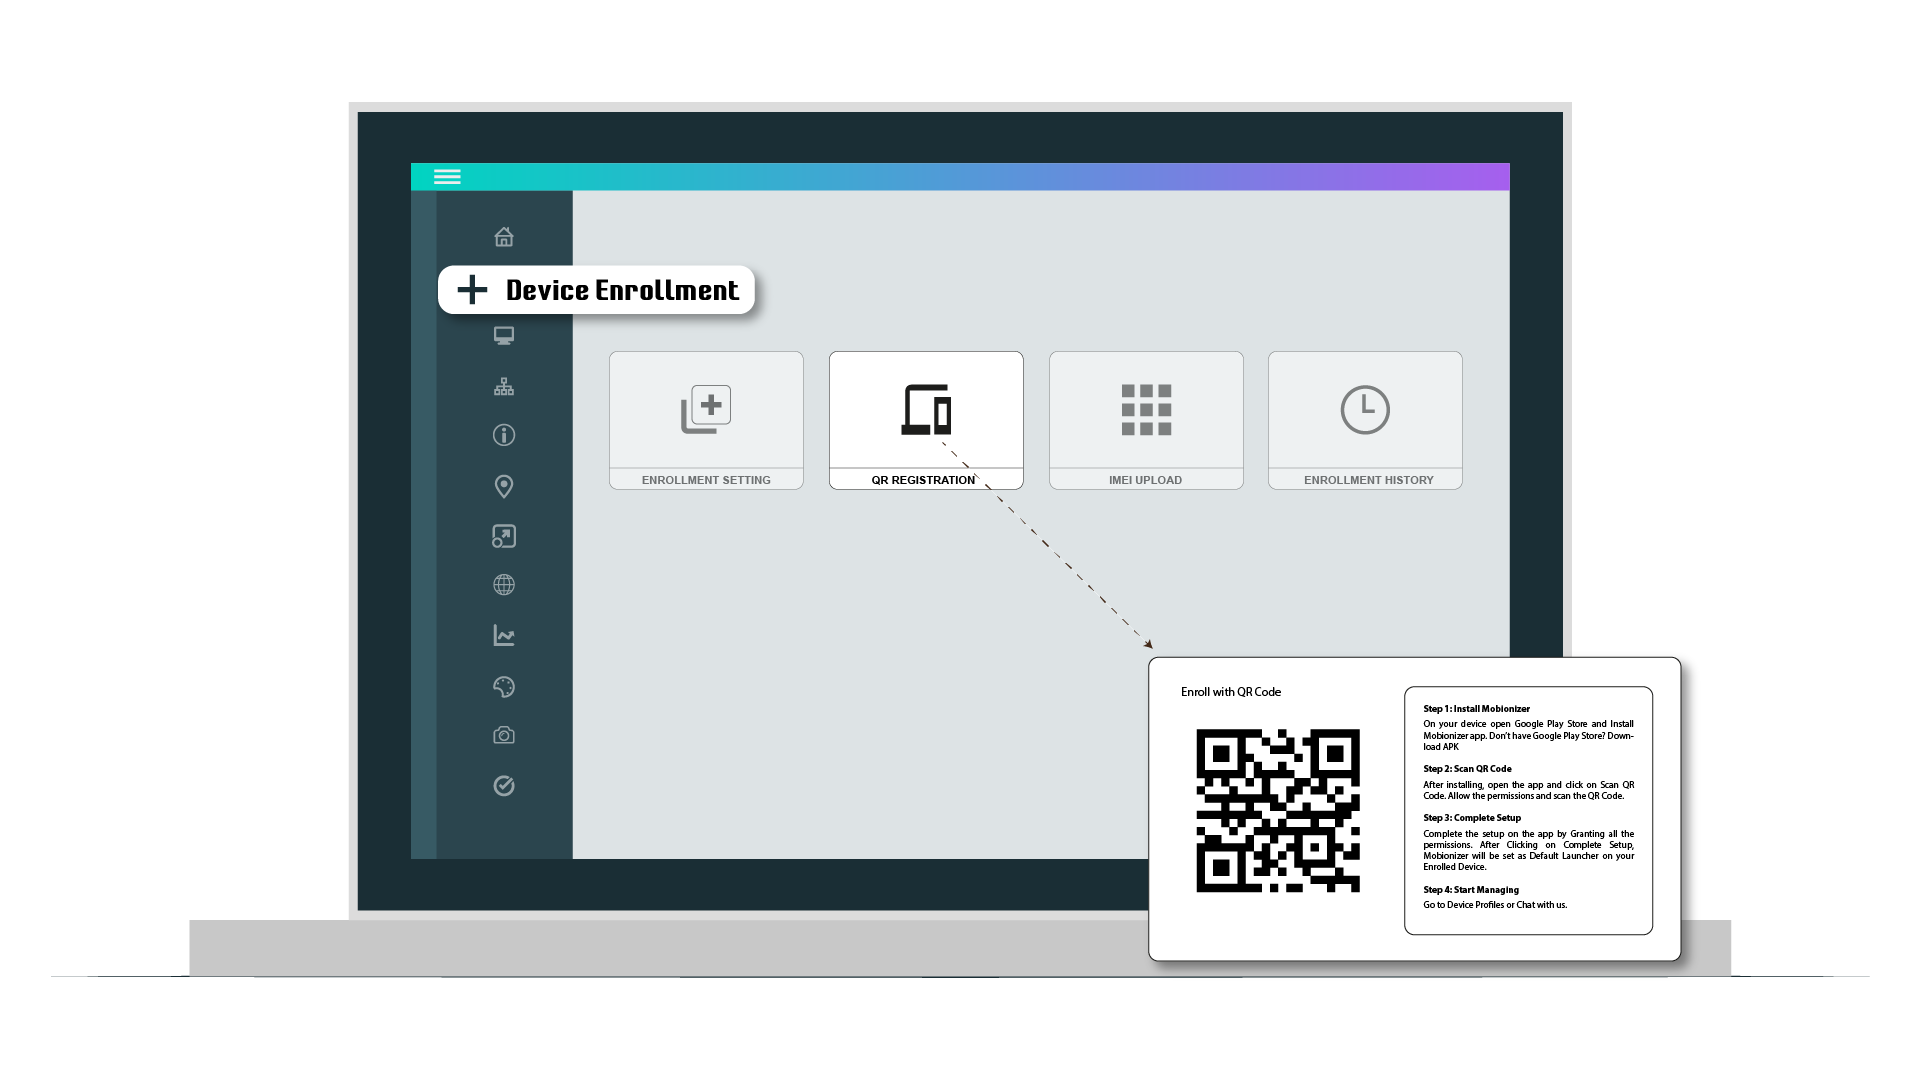The height and width of the screenshot is (1080, 1921).
Task: Open the info icon in the sidebar
Action: (x=504, y=436)
